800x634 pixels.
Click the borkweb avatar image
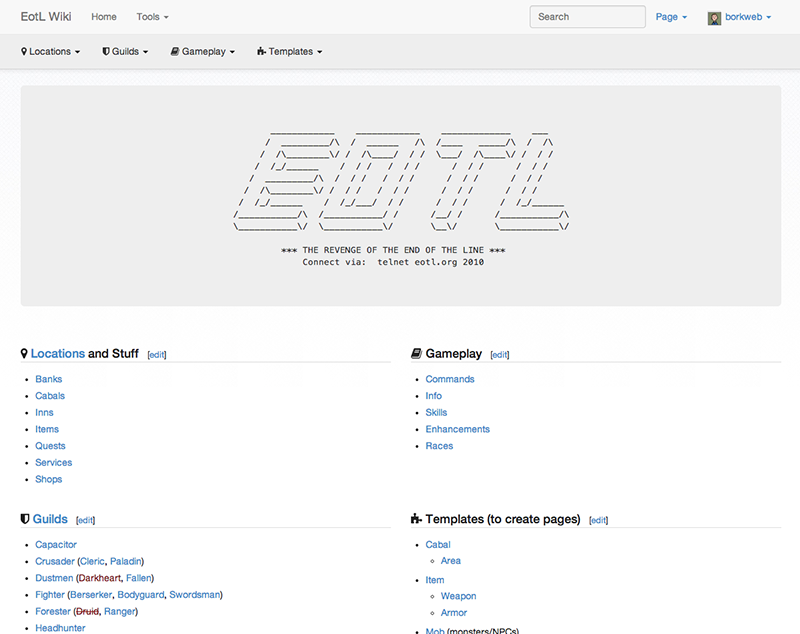coord(714,18)
